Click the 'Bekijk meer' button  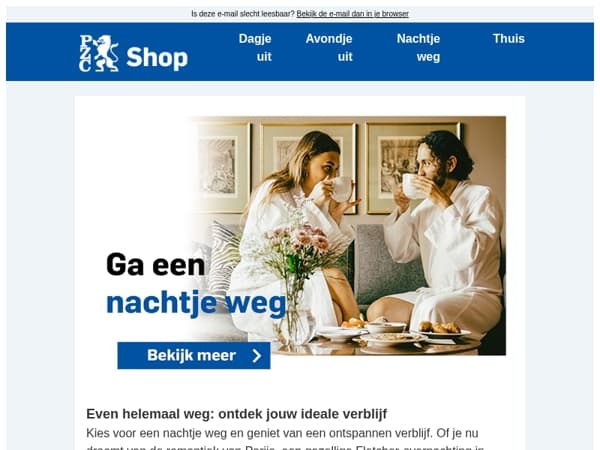194,355
